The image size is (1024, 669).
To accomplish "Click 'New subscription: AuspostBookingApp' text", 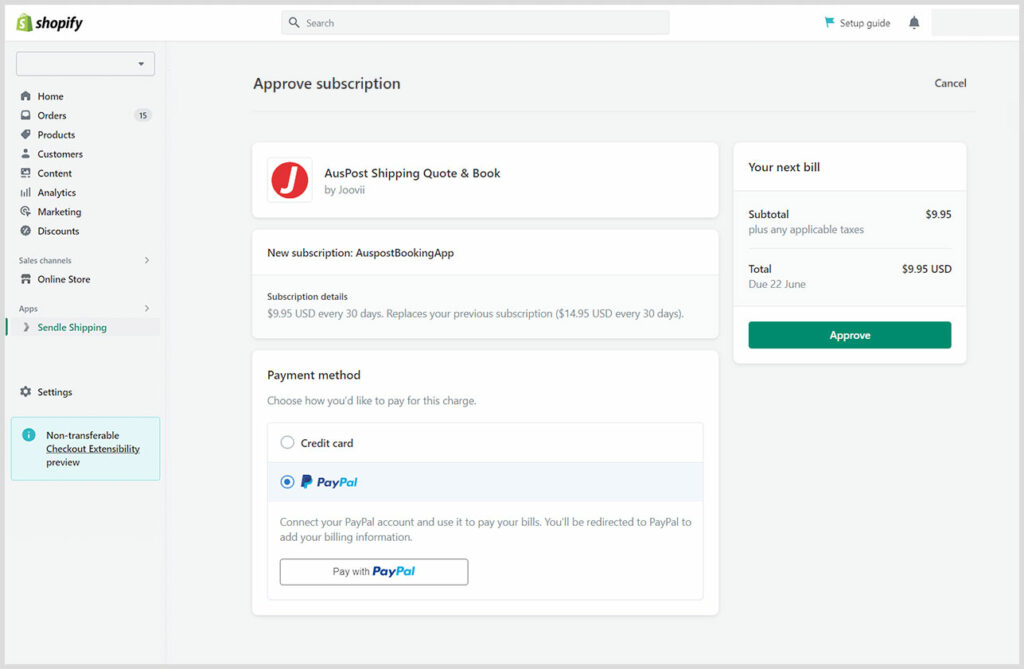I will point(360,253).
